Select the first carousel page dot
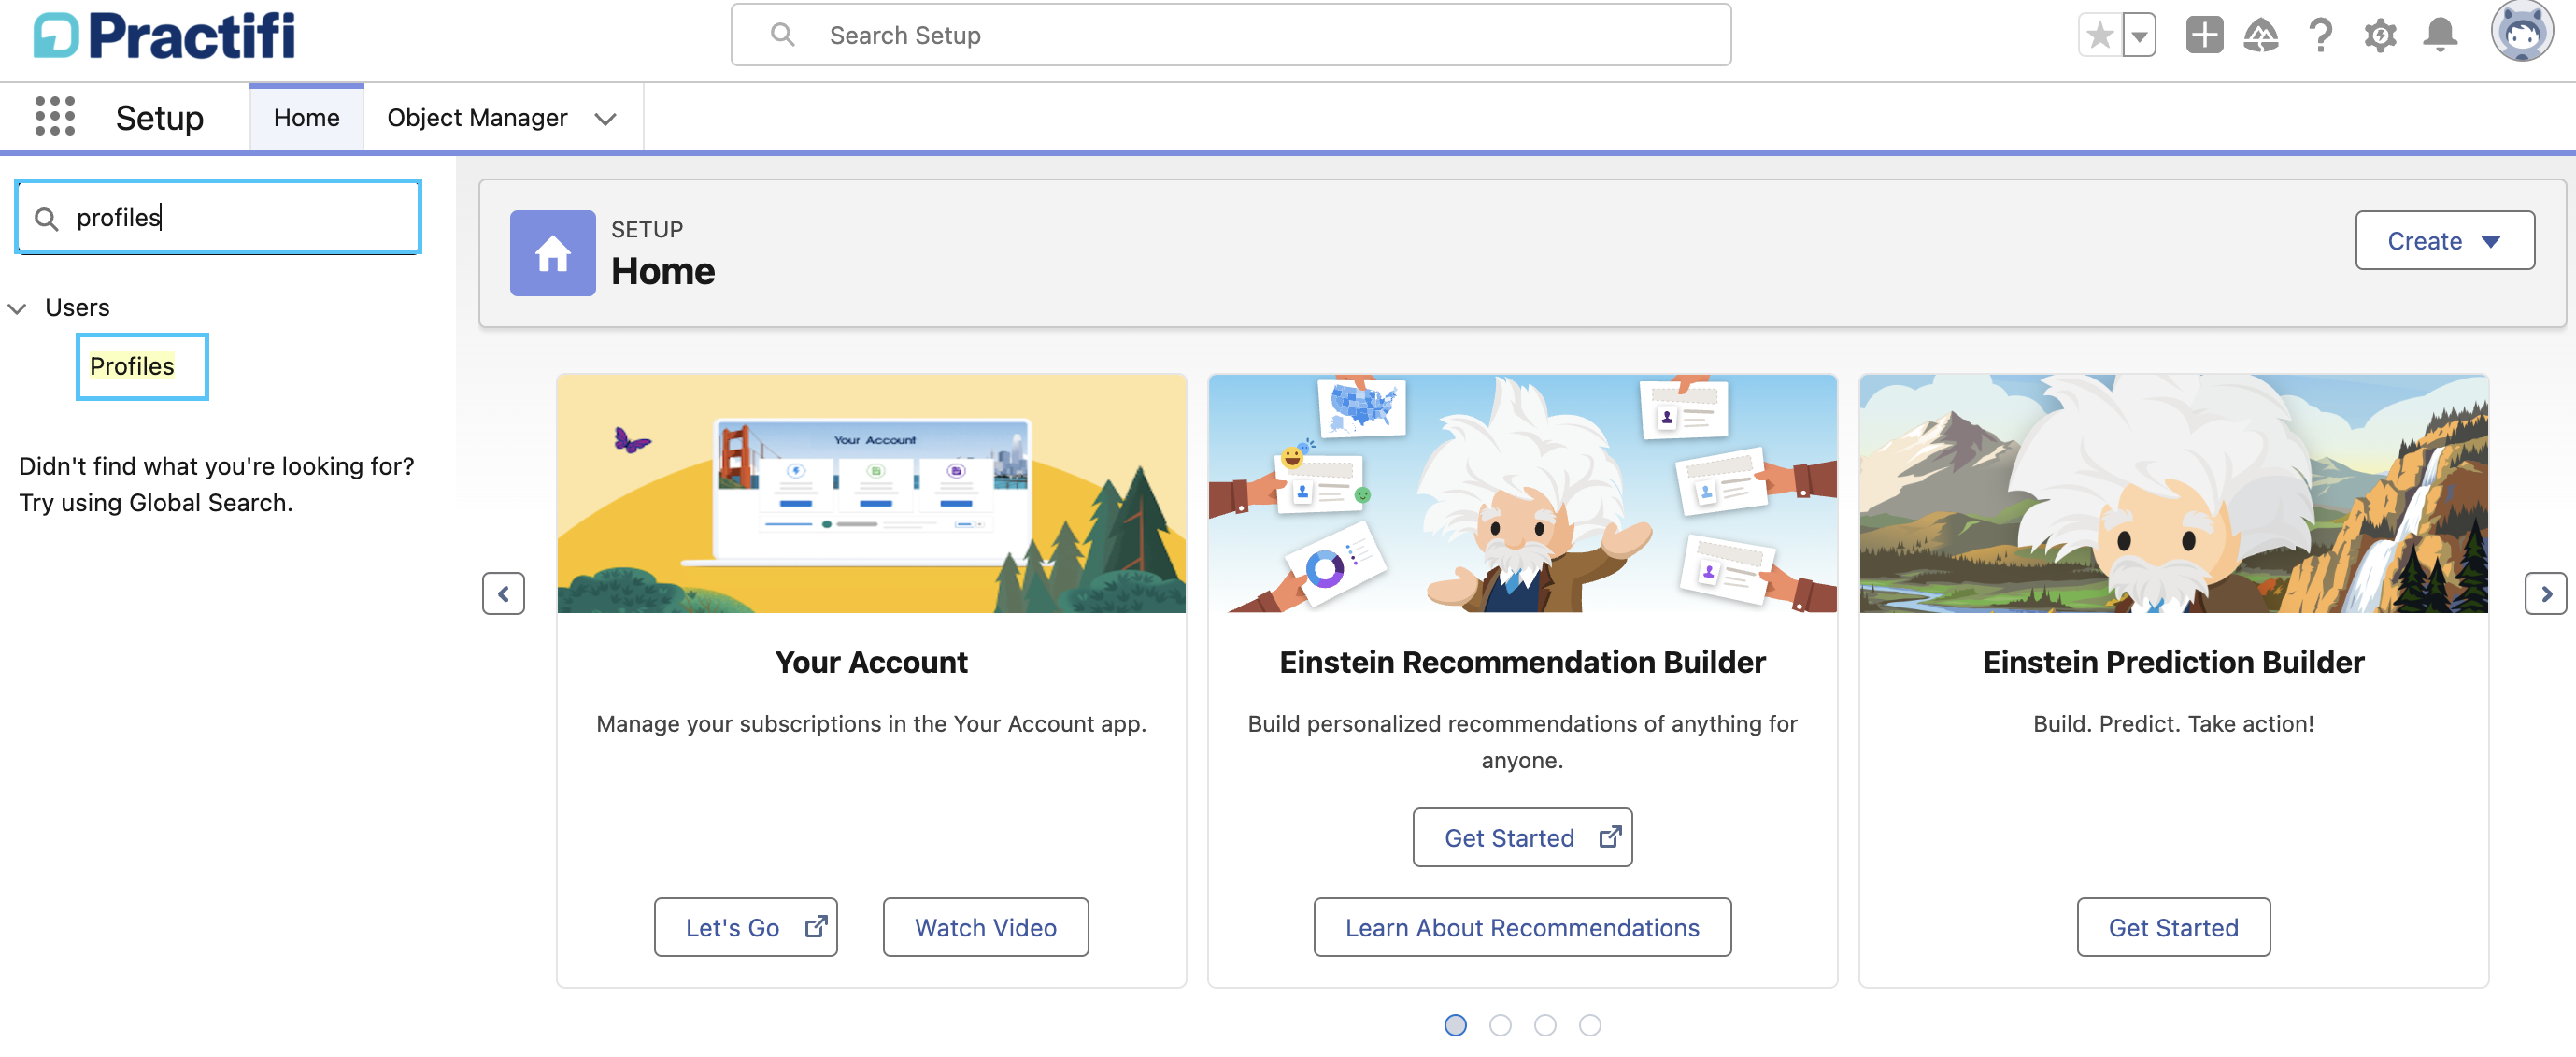The height and width of the screenshot is (1057, 2576). point(1455,1025)
